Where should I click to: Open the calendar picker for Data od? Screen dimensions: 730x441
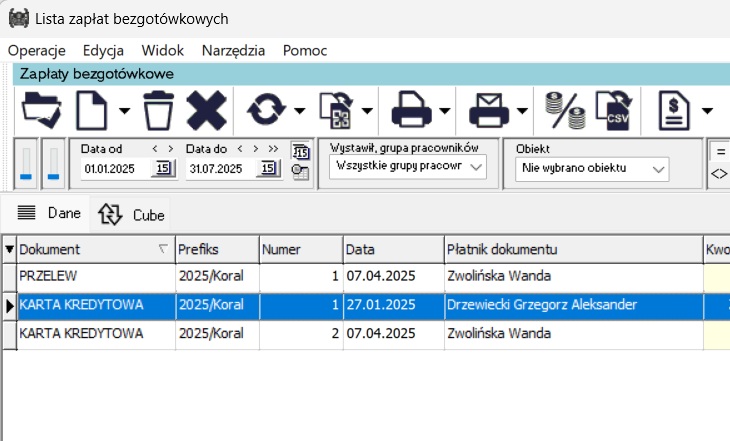pos(162,168)
